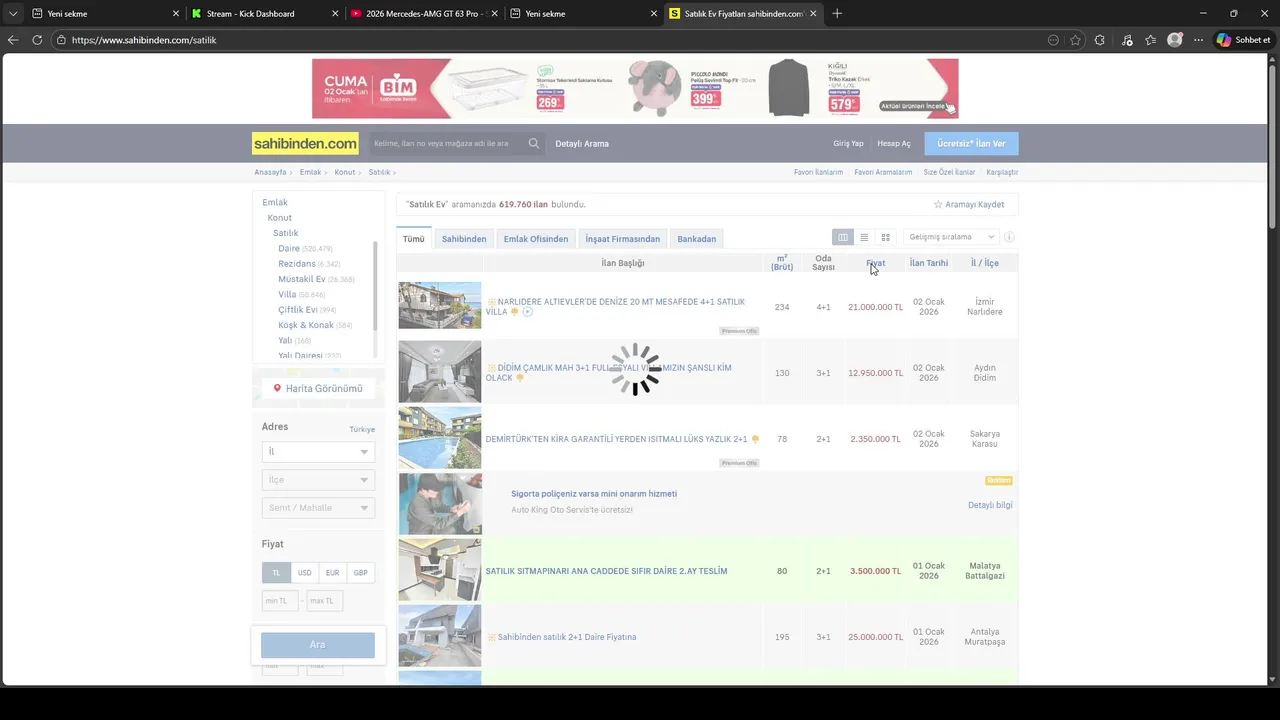Open 'Favori İlanlarım' link
This screenshot has height=720, width=1280.
[818, 172]
